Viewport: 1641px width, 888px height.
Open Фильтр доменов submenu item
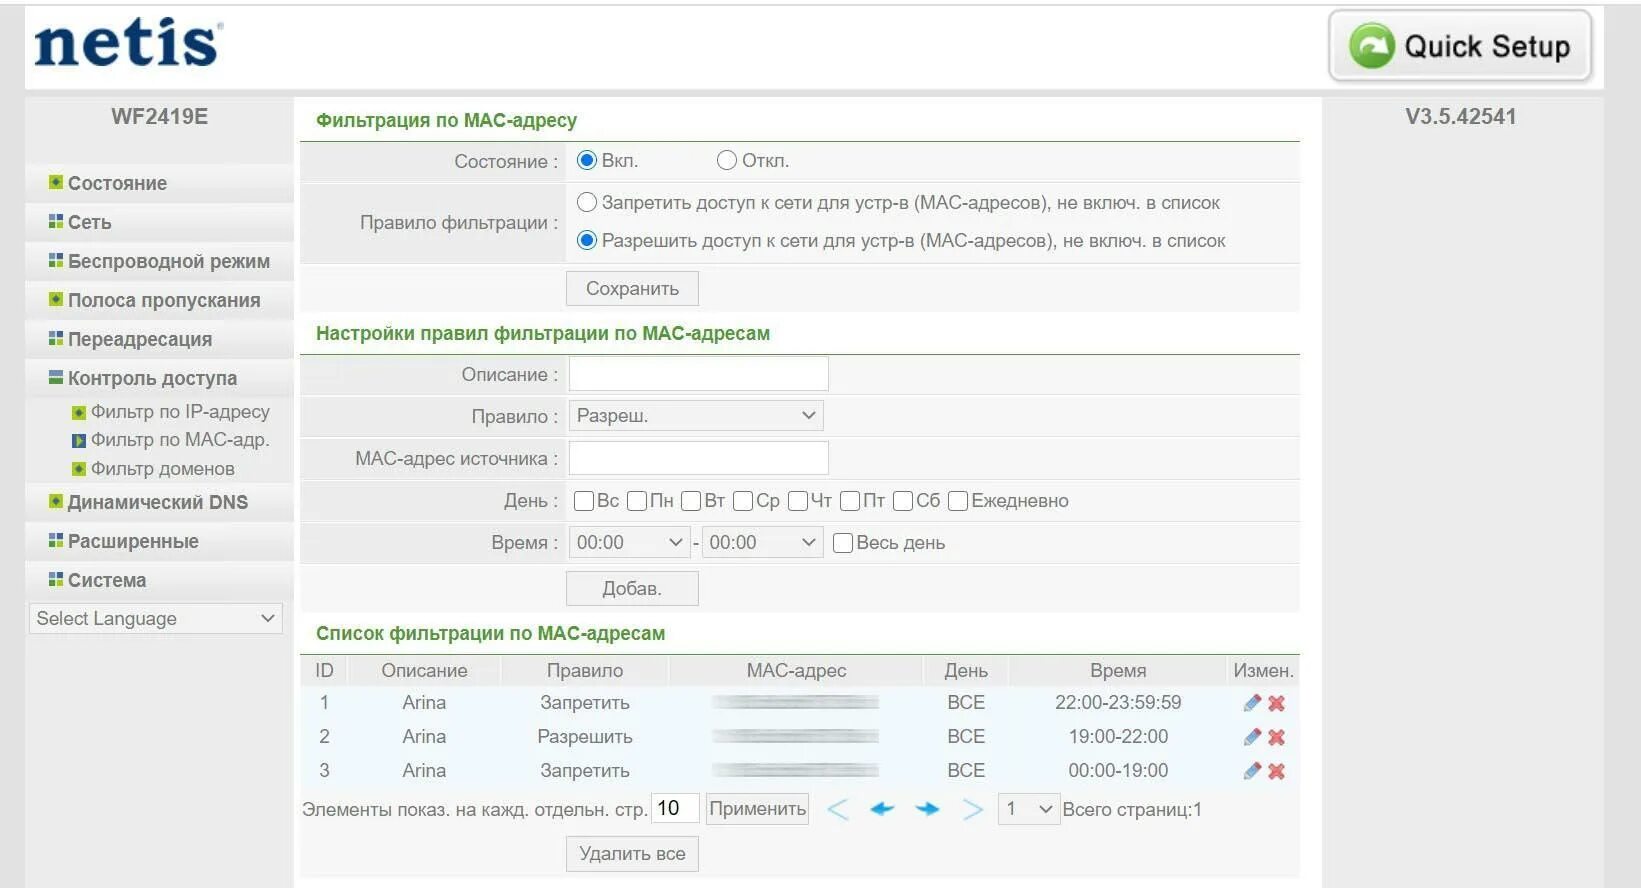(x=162, y=469)
